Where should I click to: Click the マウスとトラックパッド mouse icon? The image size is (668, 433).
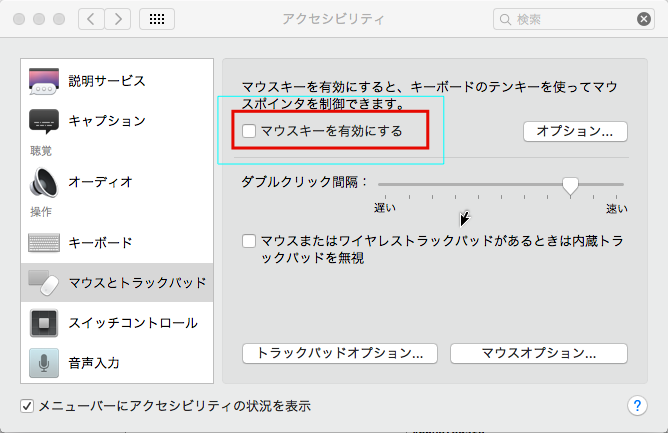44,283
